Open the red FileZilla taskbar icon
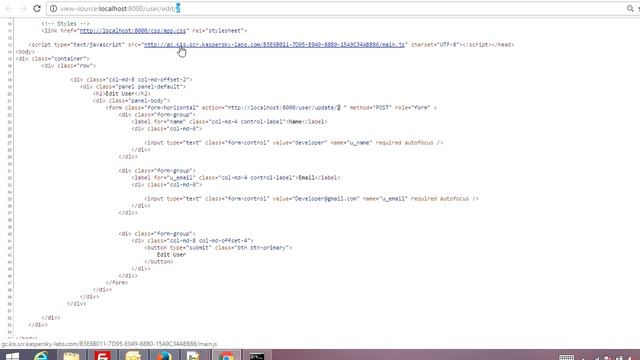 (x=102, y=356)
